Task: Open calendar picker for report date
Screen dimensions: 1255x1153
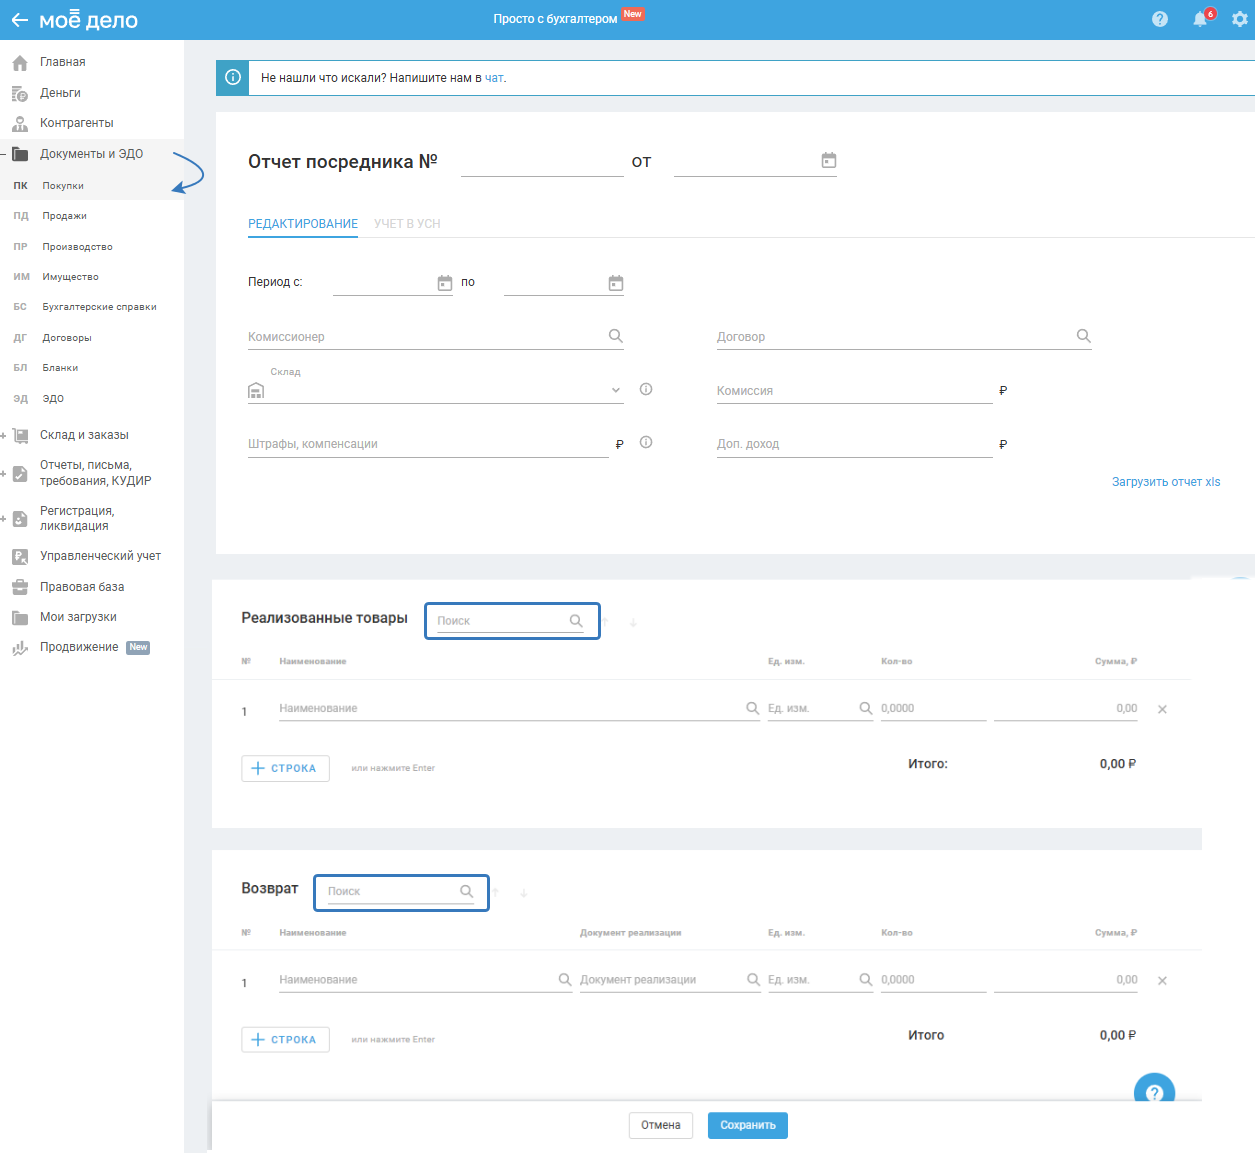Action: (829, 161)
